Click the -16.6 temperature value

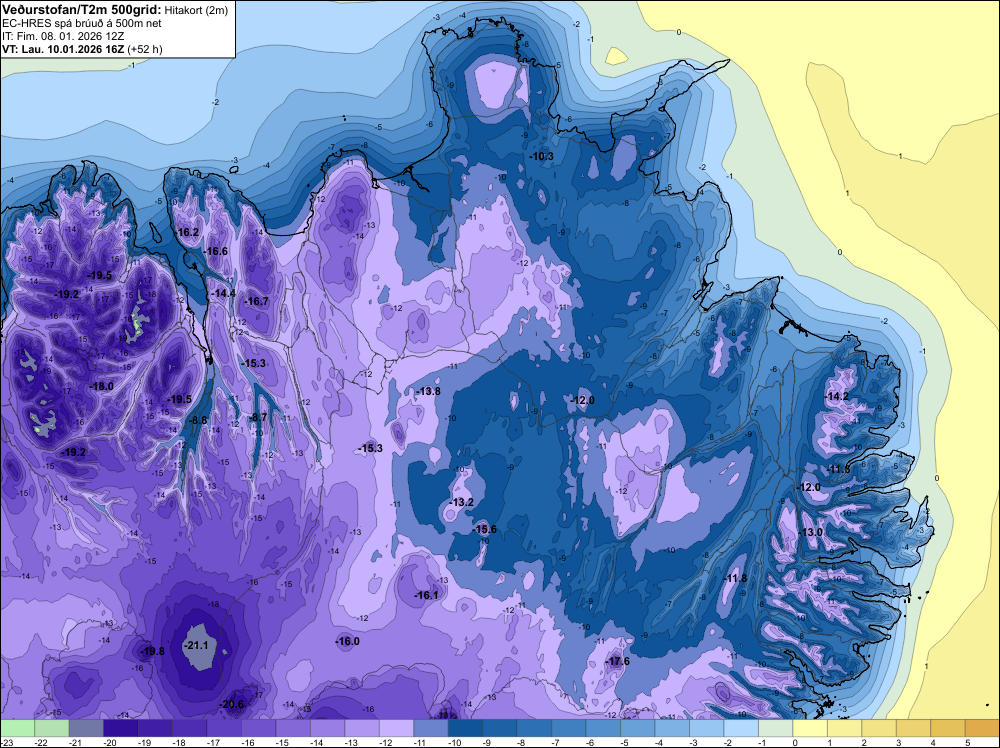click(216, 251)
